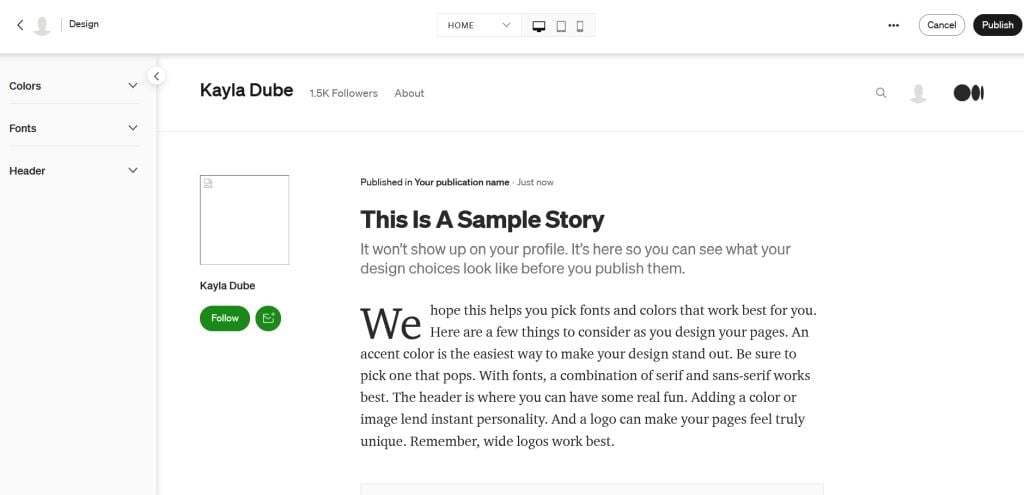This screenshot has width=1024, height=495.
Task: Click profile avatar in preview header
Action: click(918, 93)
